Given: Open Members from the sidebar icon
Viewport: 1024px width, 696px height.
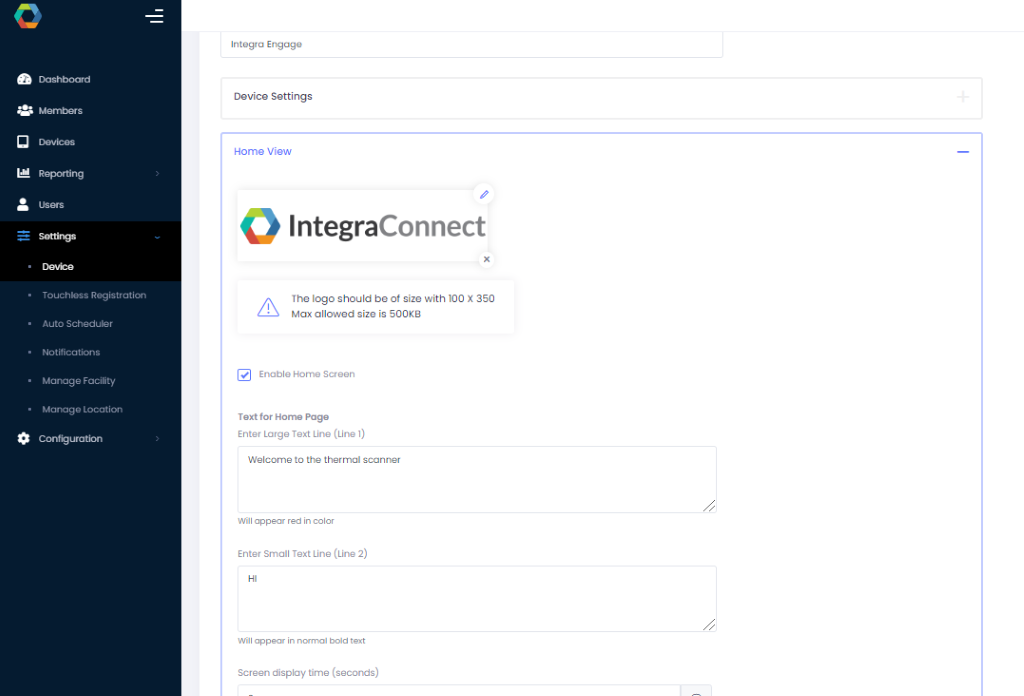Looking at the screenshot, I should [22, 110].
